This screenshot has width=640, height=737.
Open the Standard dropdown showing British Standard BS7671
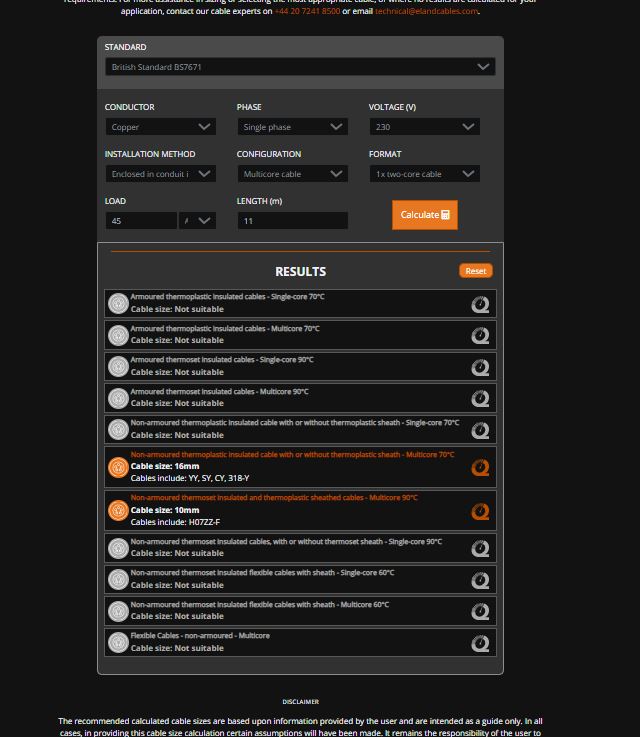pos(300,67)
